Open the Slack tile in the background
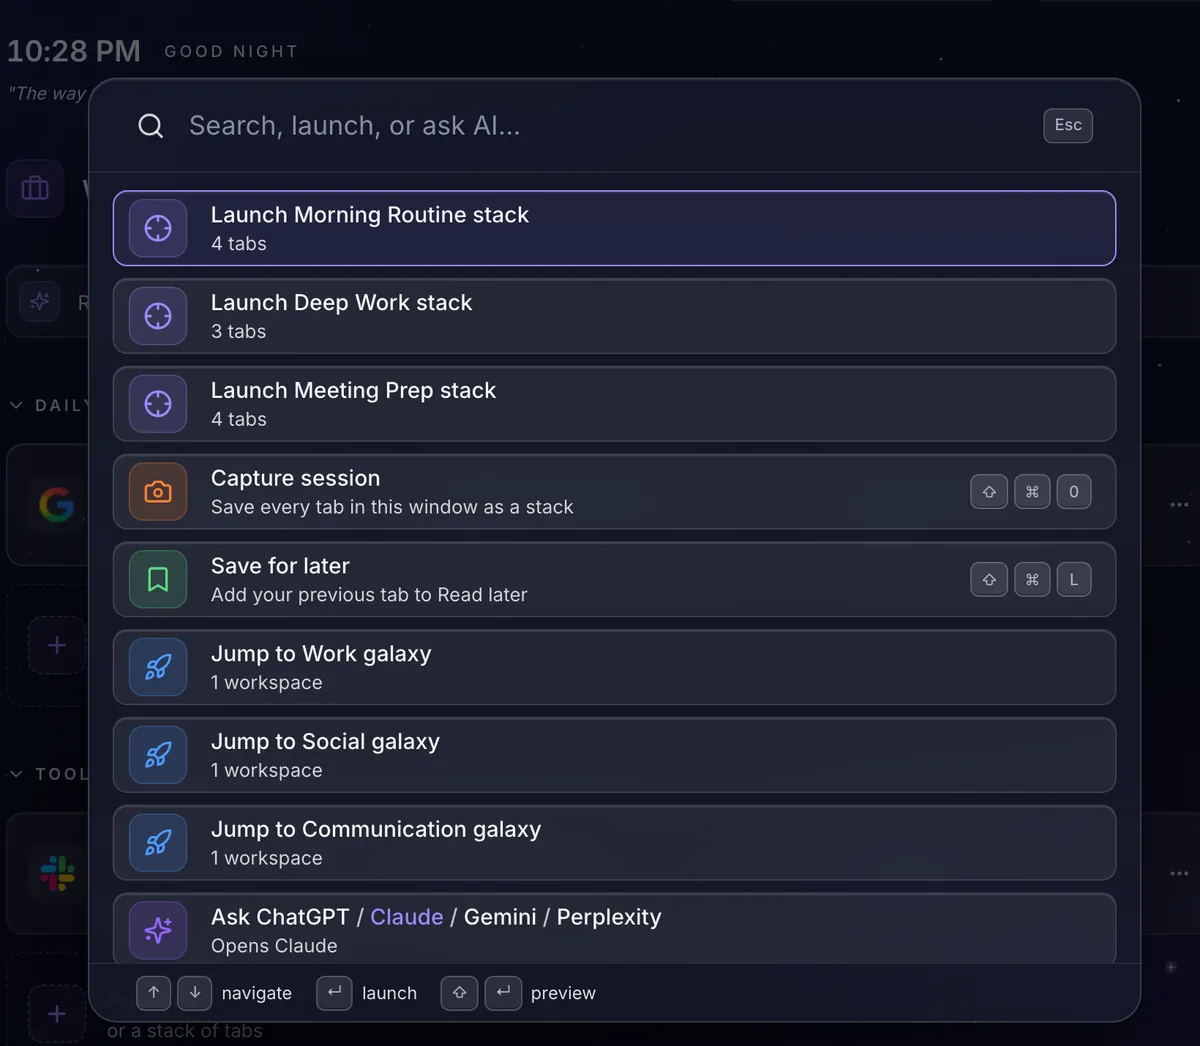The width and height of the screenshot is (1200, 1046). pos(57,873)
